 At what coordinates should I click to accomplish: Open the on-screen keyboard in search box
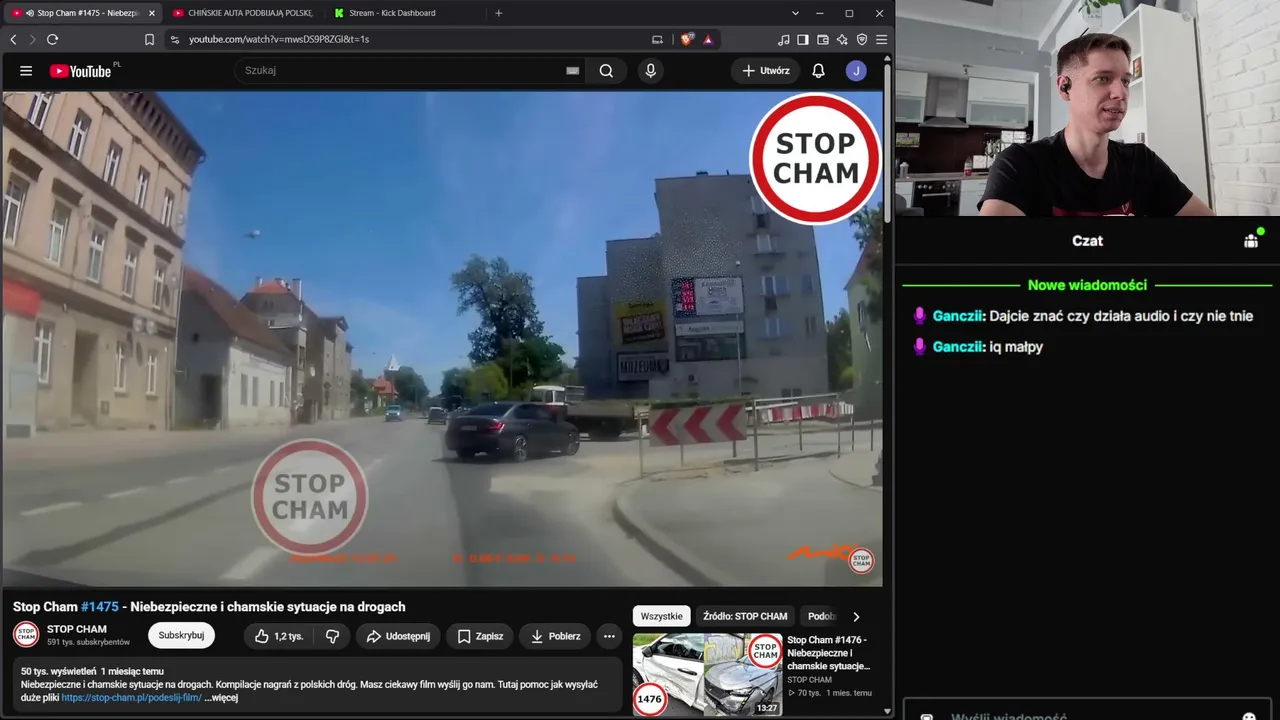[572, 71]
